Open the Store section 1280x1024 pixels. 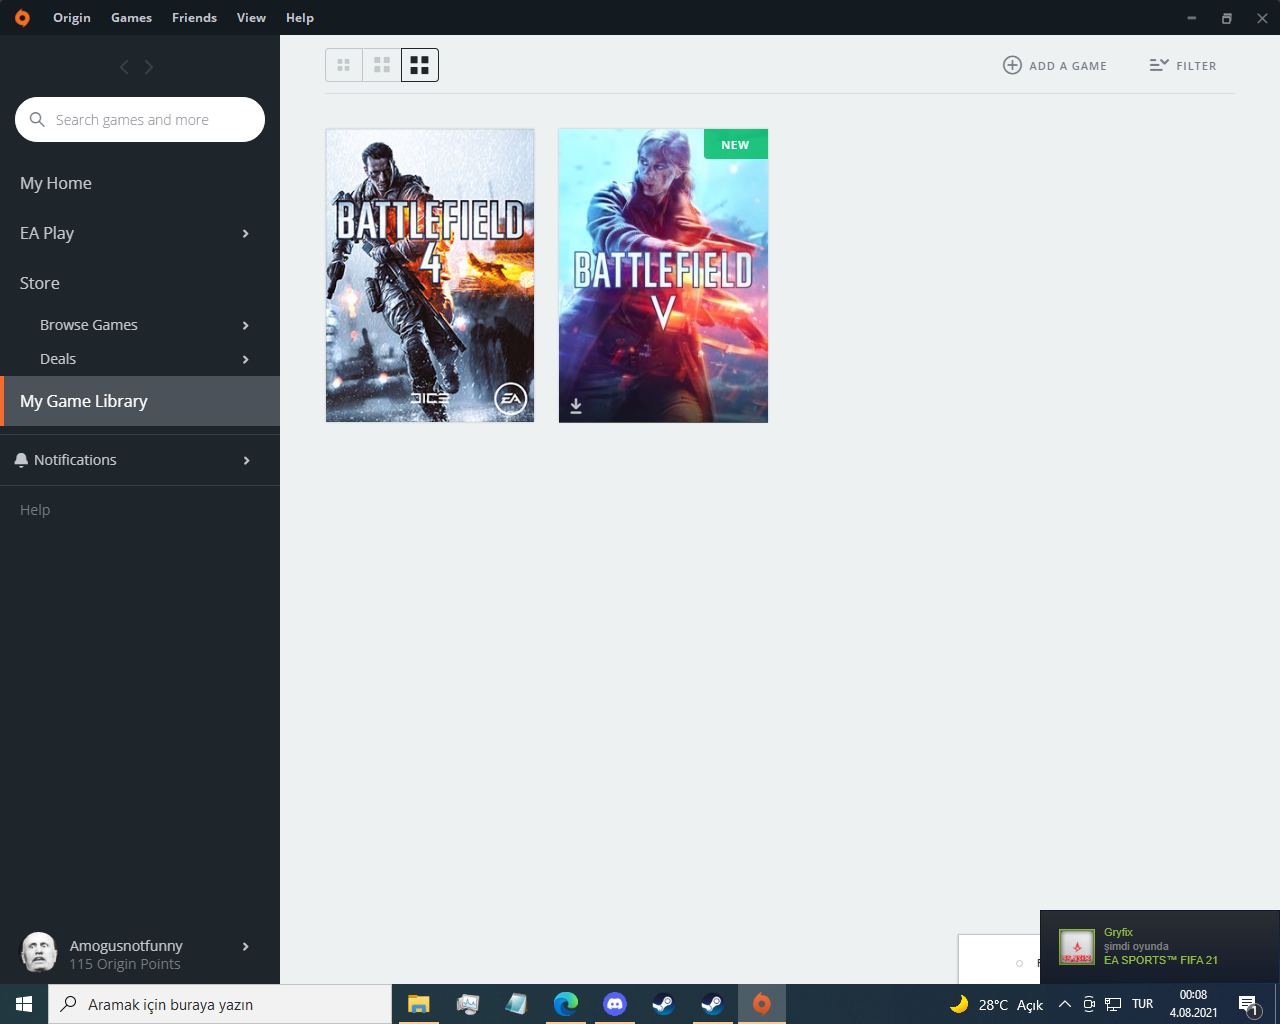coord(40,283)
